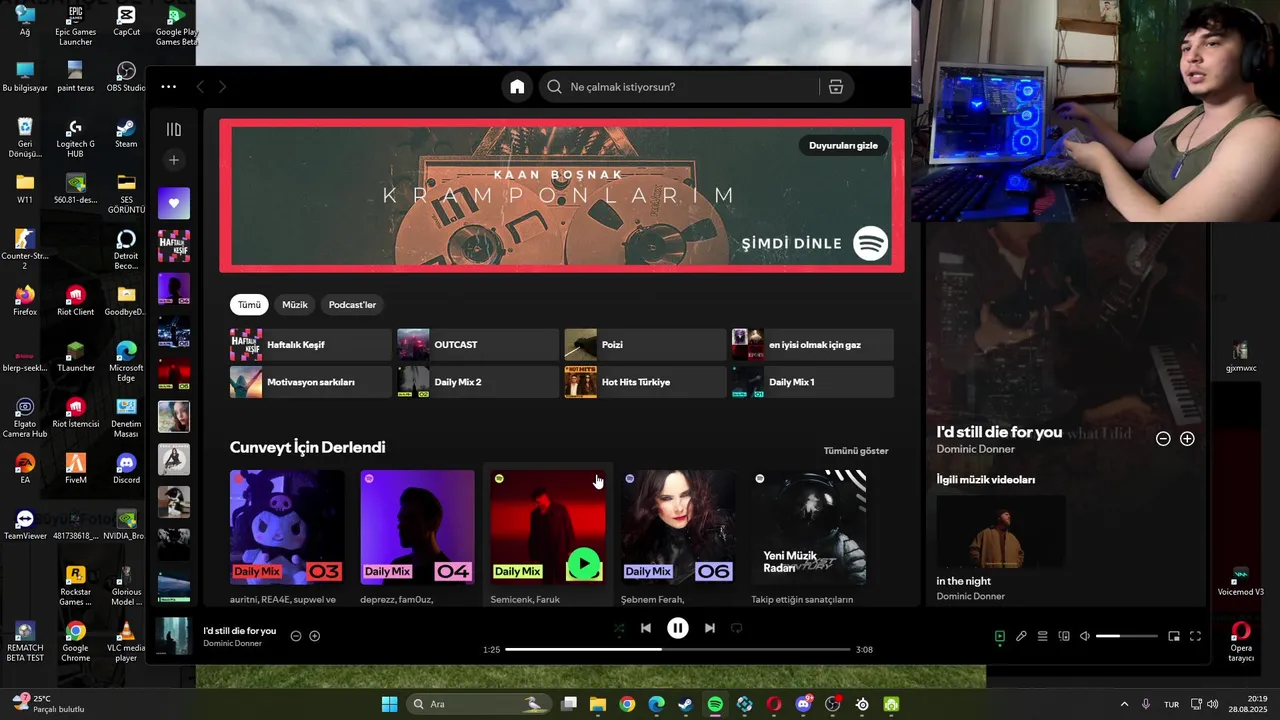
Task: Play Daily Mix with green play button
Action: point(584,564)
